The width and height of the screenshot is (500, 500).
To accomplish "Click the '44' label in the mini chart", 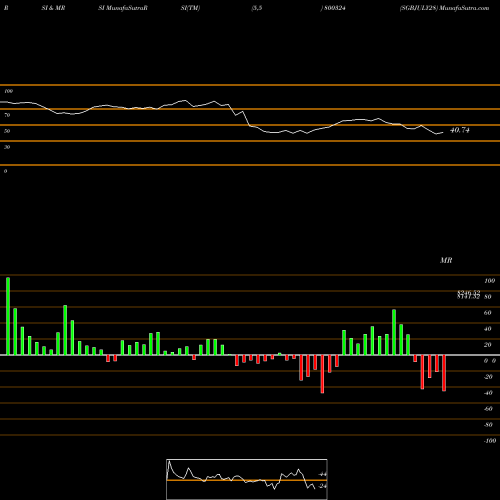I will pyautogui.click(x=322, y=474).
